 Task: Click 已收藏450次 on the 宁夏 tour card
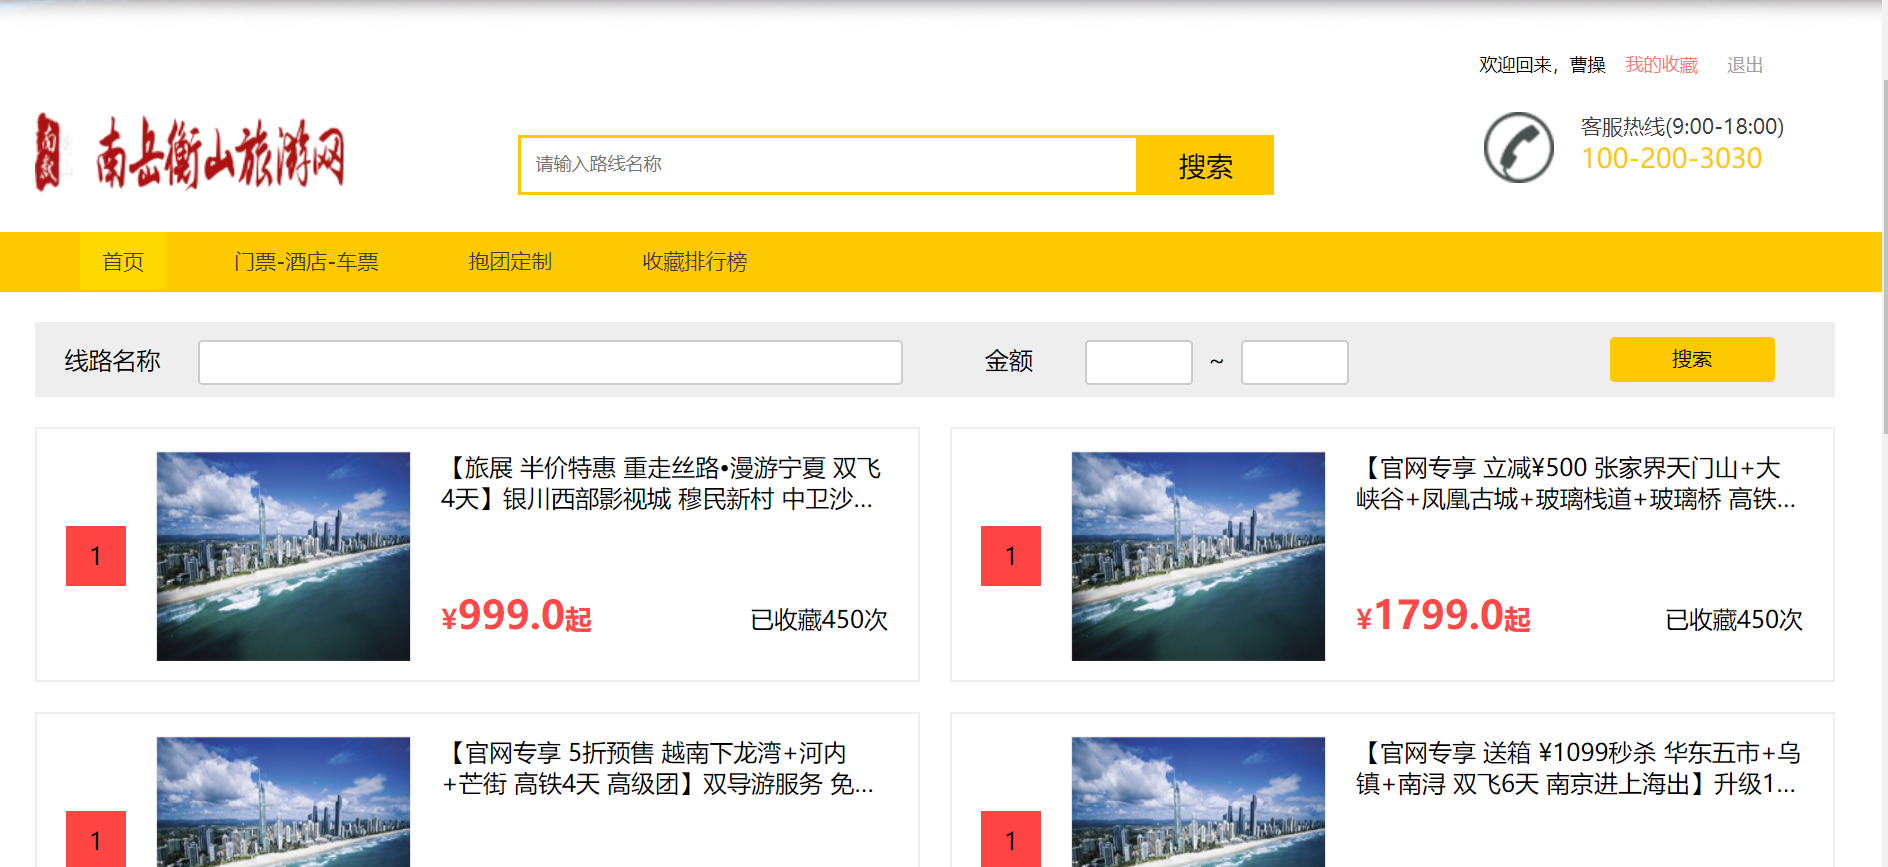pos(819,620)
